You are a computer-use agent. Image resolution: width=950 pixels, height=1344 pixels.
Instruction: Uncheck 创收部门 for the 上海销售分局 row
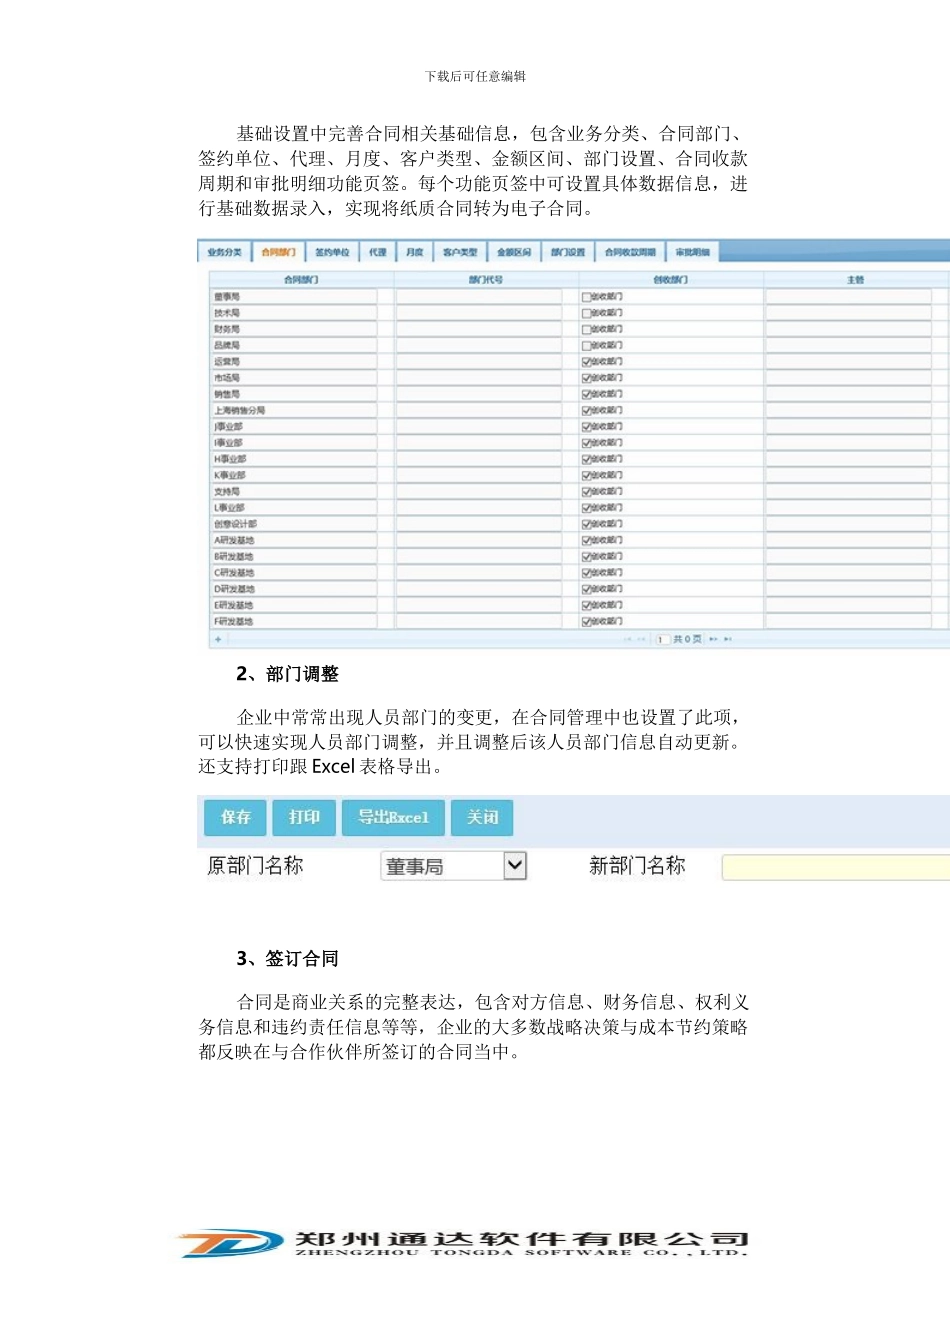[x=587, y=410]
